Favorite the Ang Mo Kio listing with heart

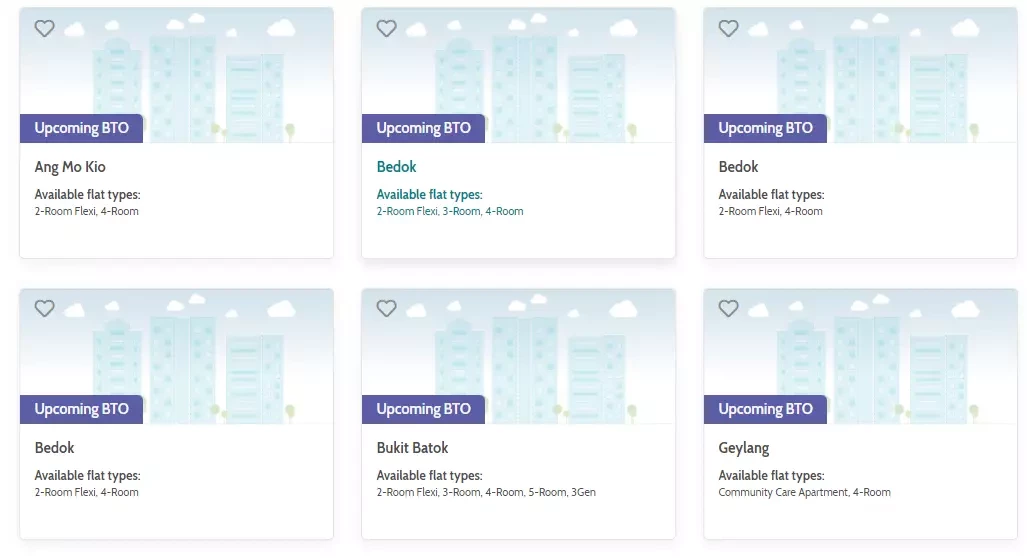(x=45, y=28)
